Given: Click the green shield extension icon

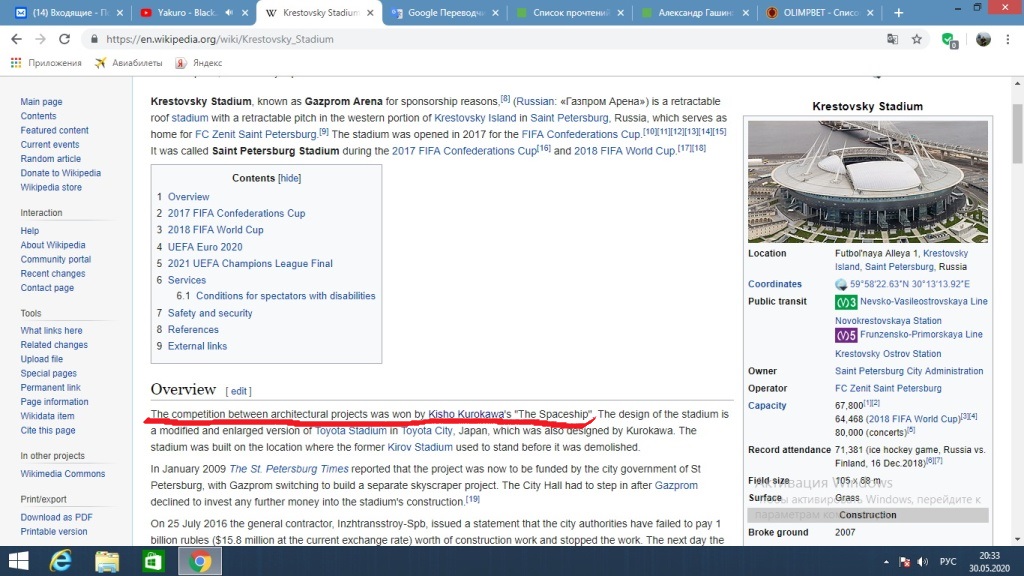Looking at the screenshot, I should [950, 40].
